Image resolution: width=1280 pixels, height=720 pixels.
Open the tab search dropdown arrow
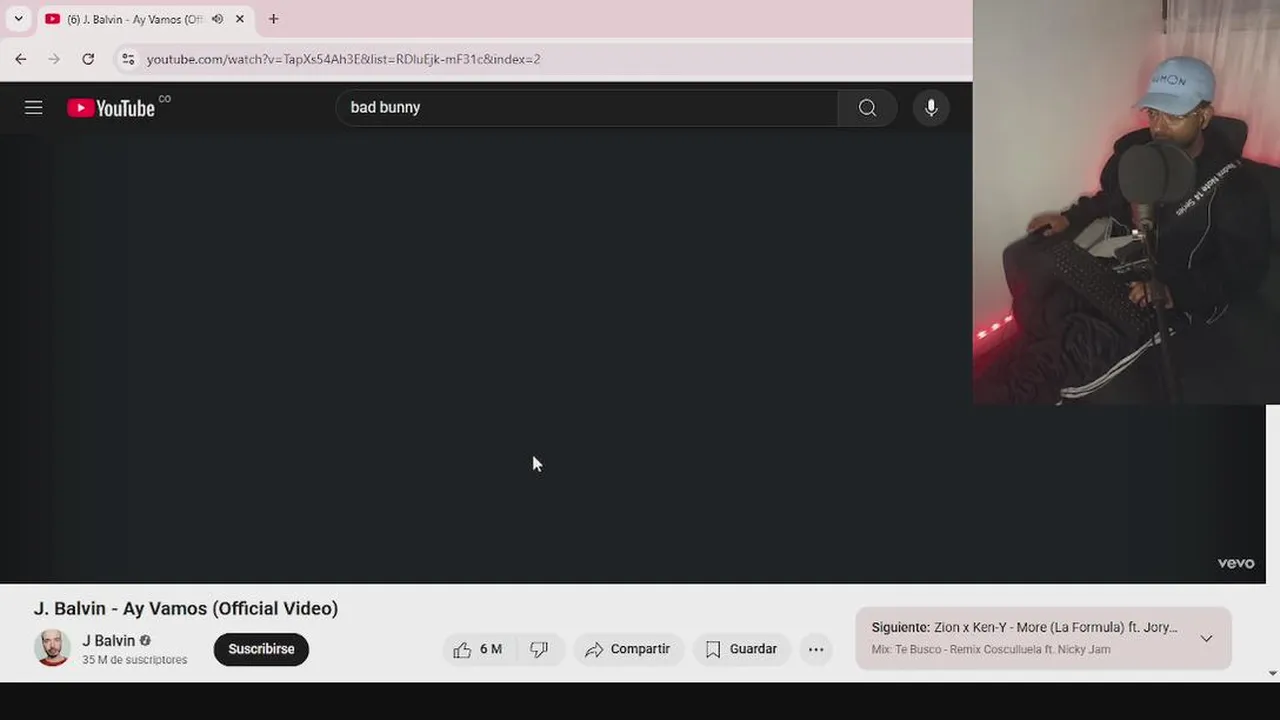point(18,19)
